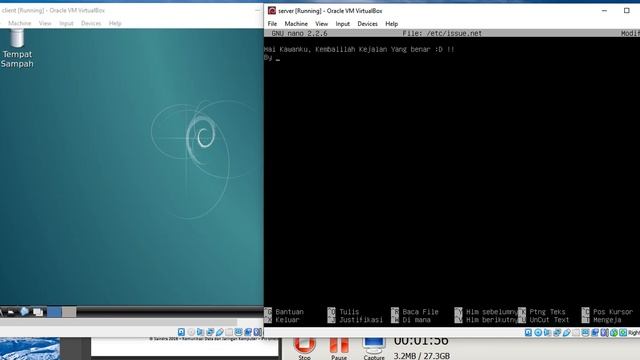Open the Input menu in server window

[342, 24]
